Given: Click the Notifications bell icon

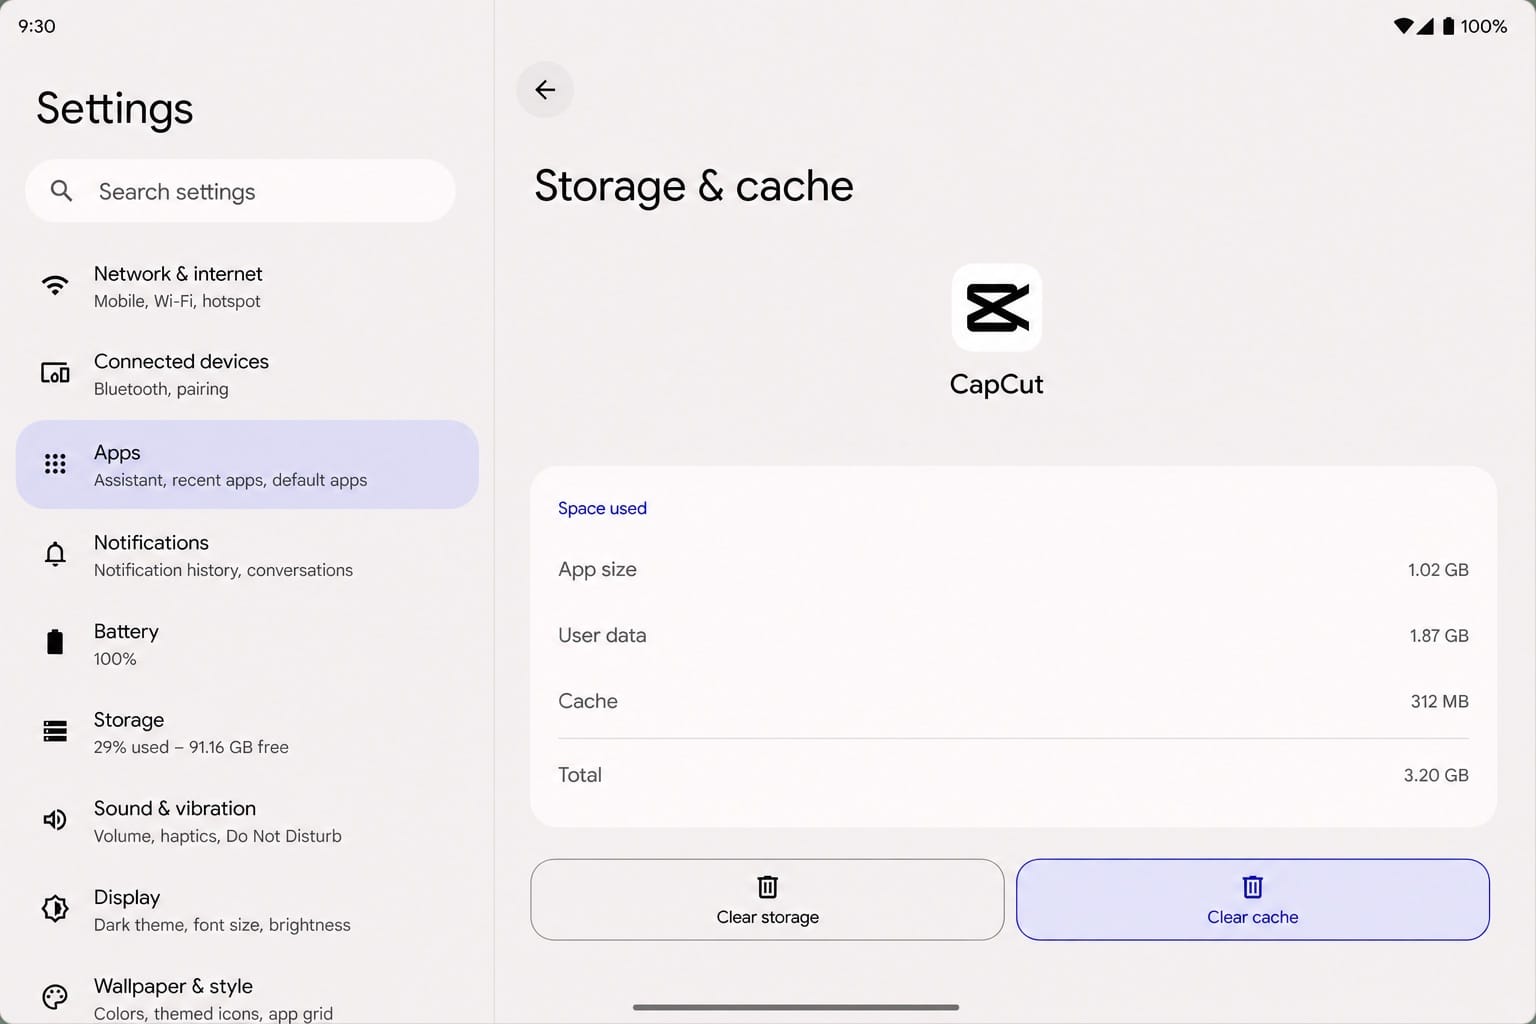Looking at the screenshot, I should click(x=55, y=554).
